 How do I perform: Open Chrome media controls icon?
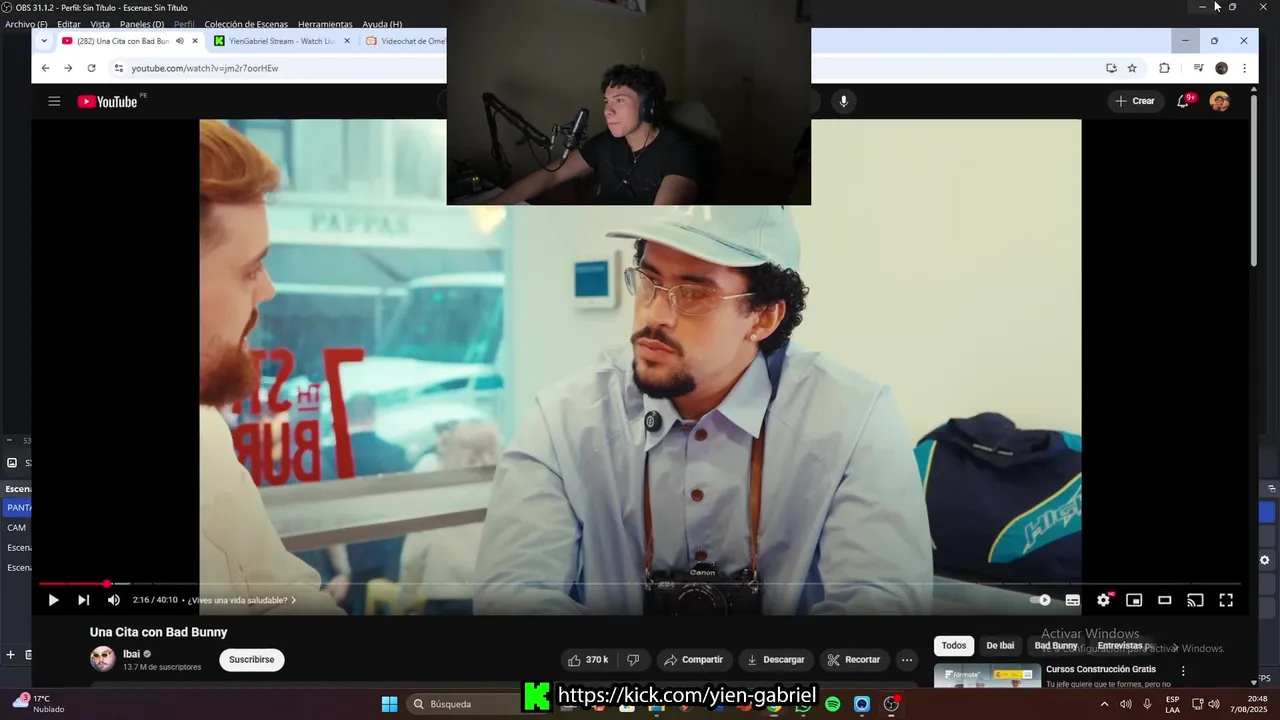pos(1198,68)
